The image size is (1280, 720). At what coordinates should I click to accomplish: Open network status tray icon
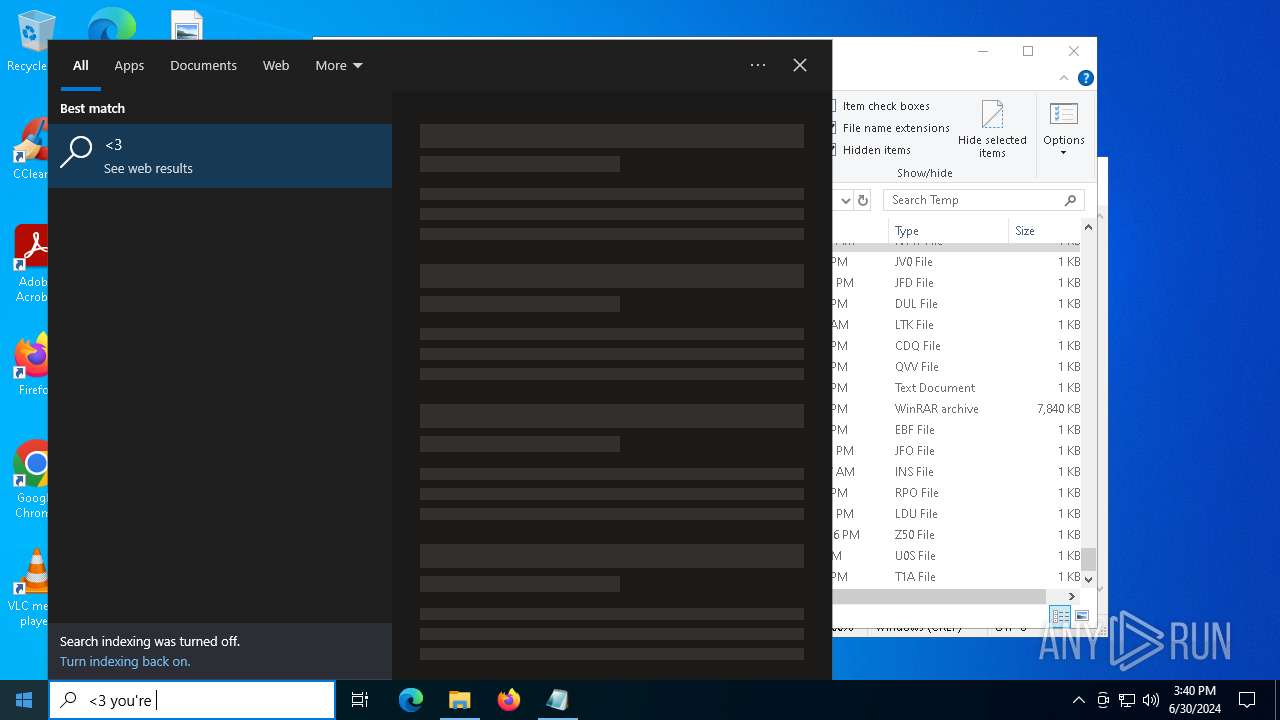point(1127,700)
